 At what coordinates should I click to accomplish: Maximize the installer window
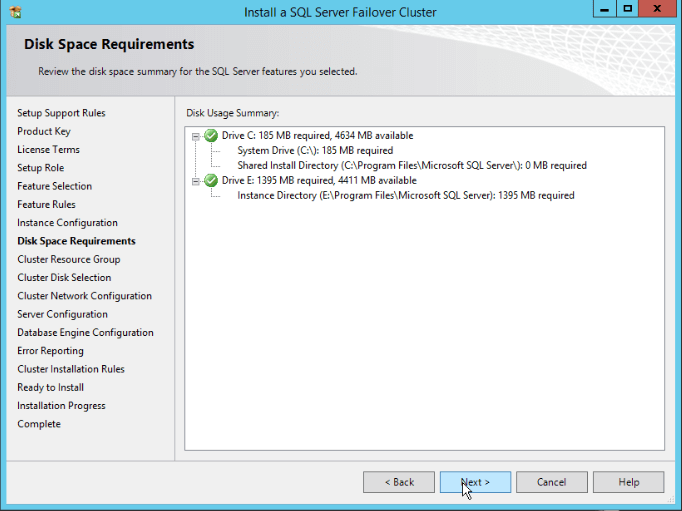tap(628, 9)
